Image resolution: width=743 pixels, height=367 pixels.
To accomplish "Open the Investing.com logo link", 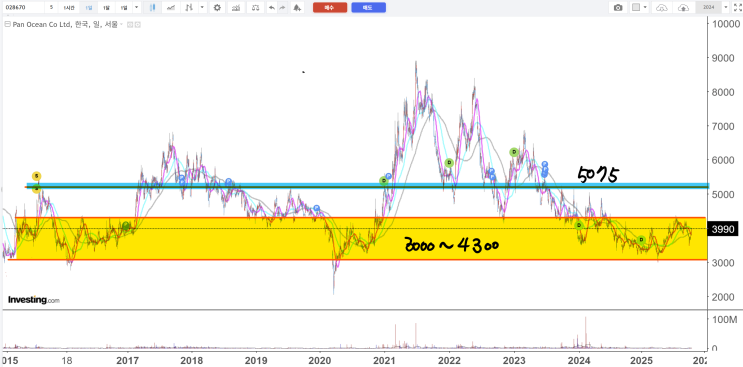I will [34, 300].
